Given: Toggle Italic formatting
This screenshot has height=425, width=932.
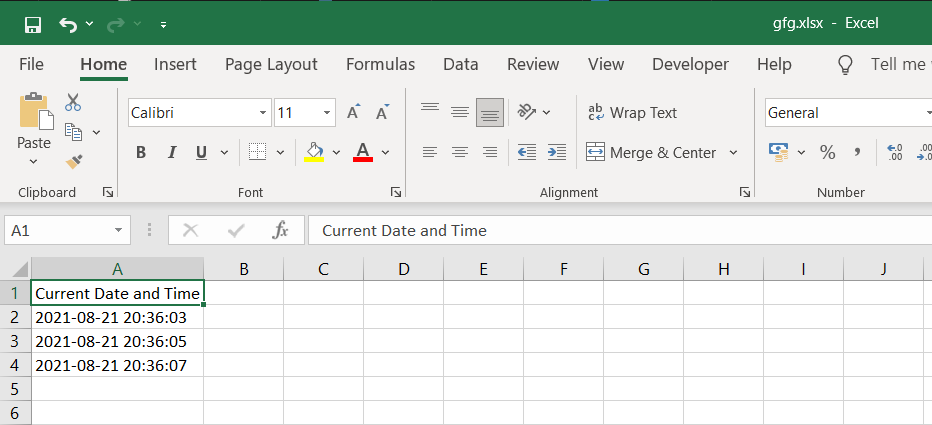Looking at the screenshot, I should (171, 153).
